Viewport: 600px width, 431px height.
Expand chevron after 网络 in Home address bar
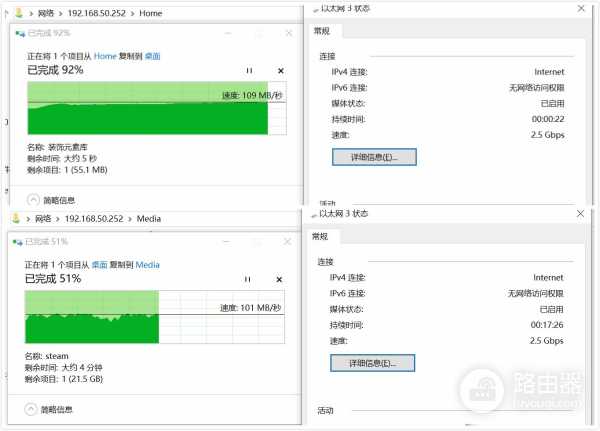coord(60,14)
